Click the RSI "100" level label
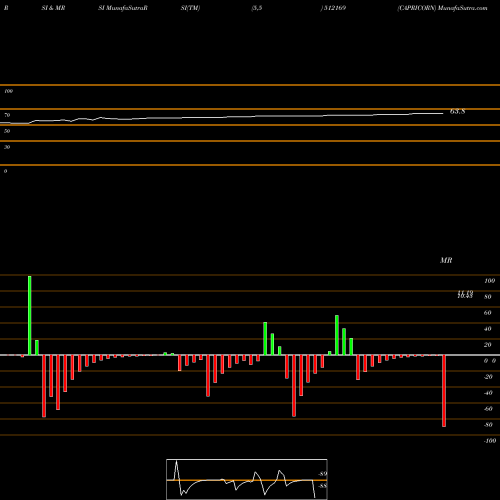Image resolution: width=500 pixels, height=500 pixels. click(8, 91)
